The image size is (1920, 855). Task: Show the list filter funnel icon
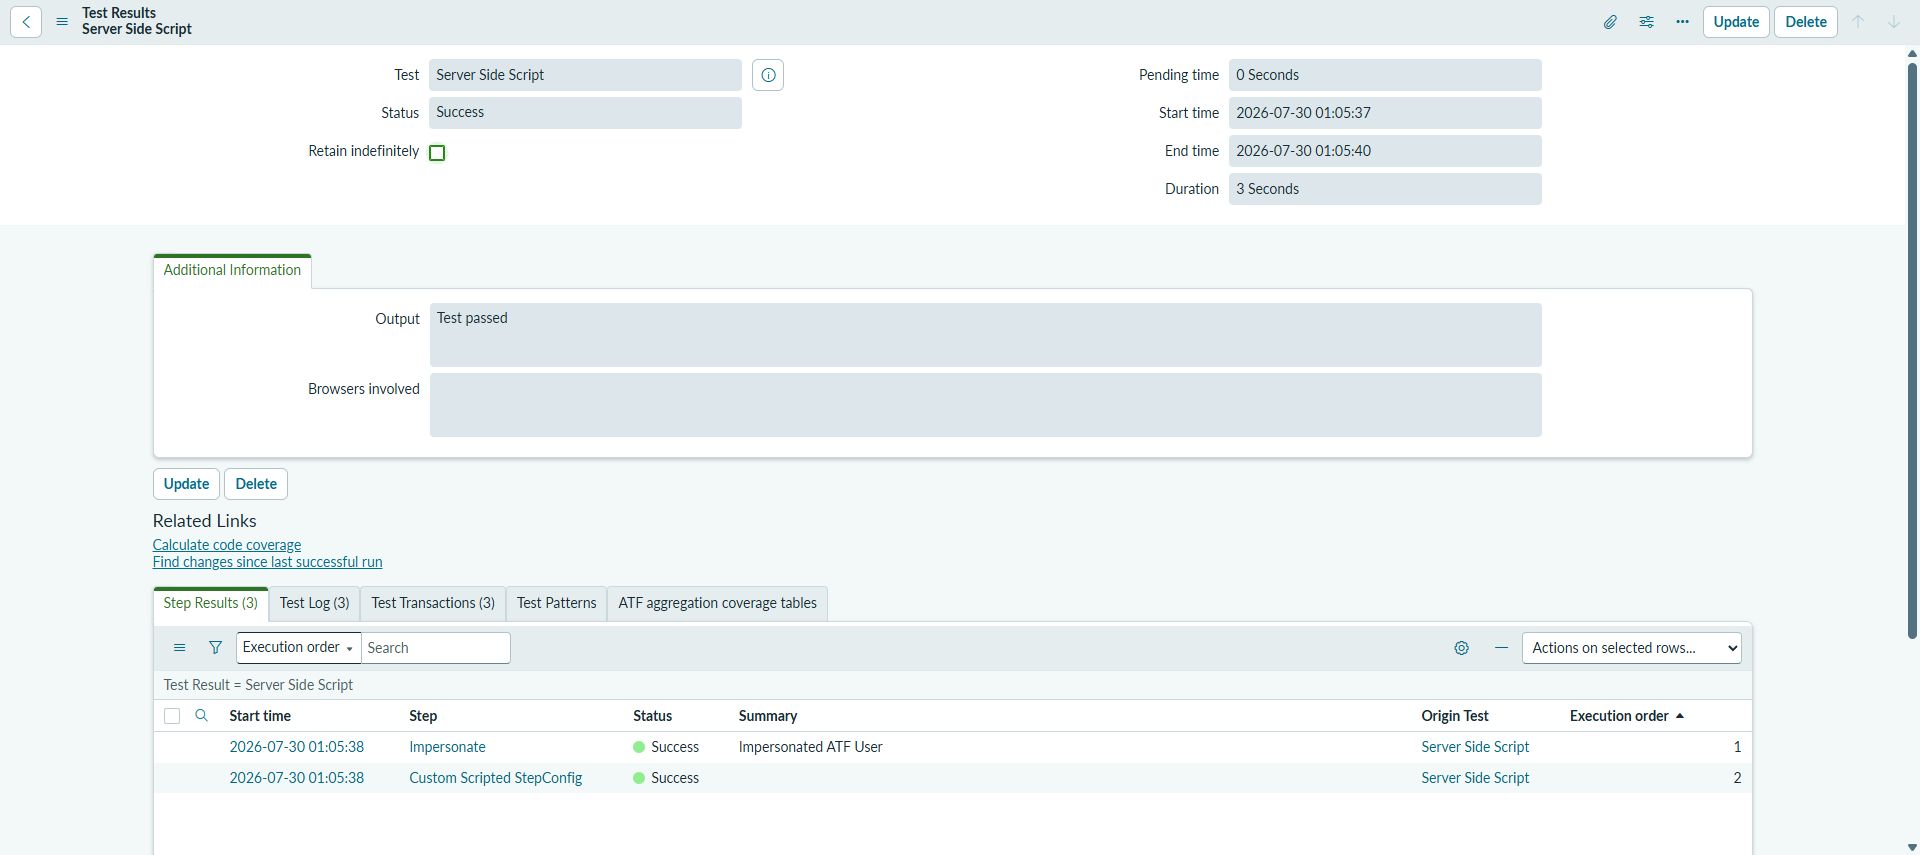pyautogui.click(x=215, y=648)
